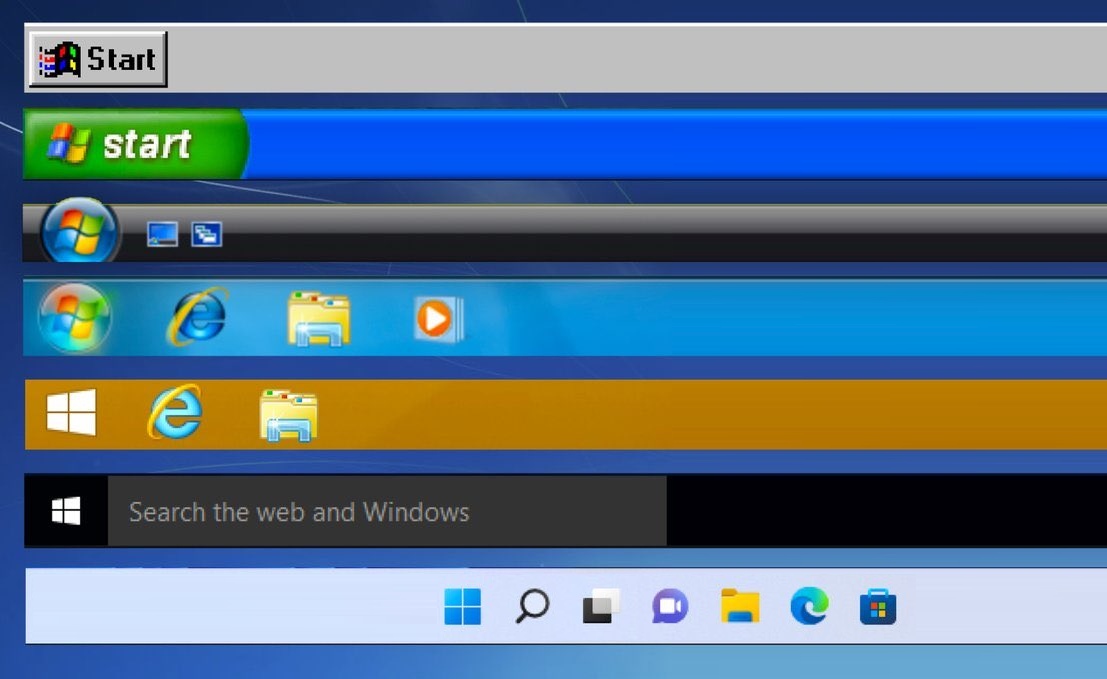Open Microsoft Store on the Windows 11 taskbar
Viewport: 1107px width, 679px height.
(878, 607)
